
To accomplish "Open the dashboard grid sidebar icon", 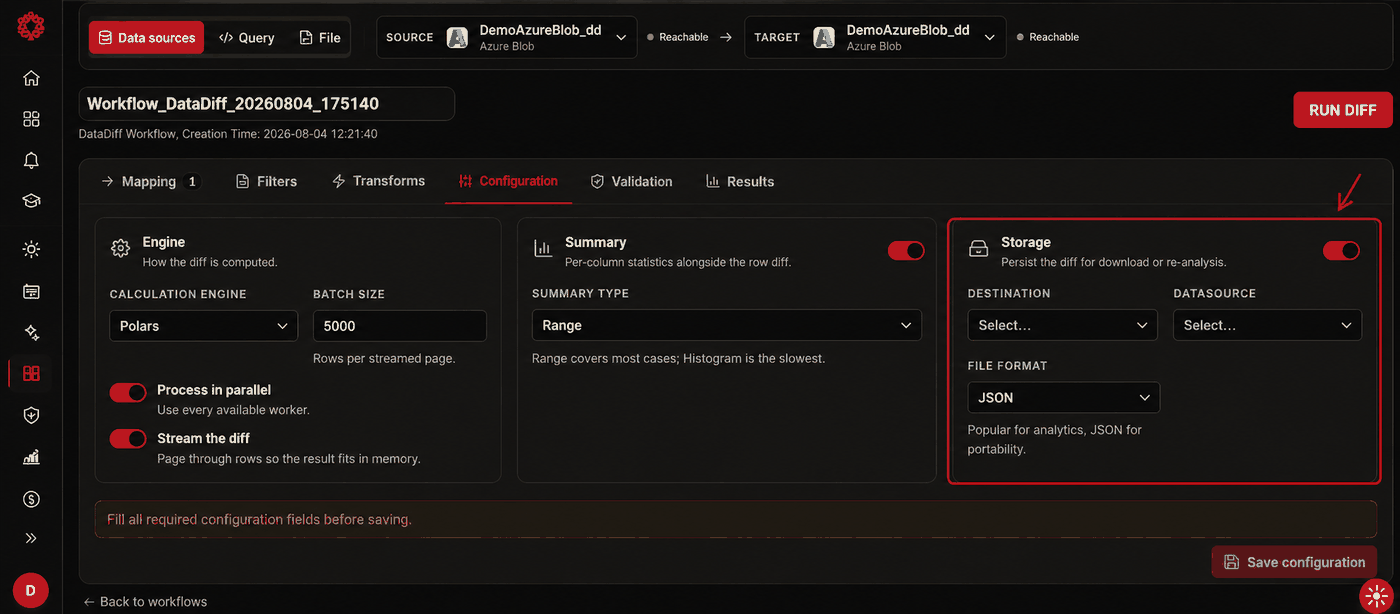I will [x=31, y=119].
